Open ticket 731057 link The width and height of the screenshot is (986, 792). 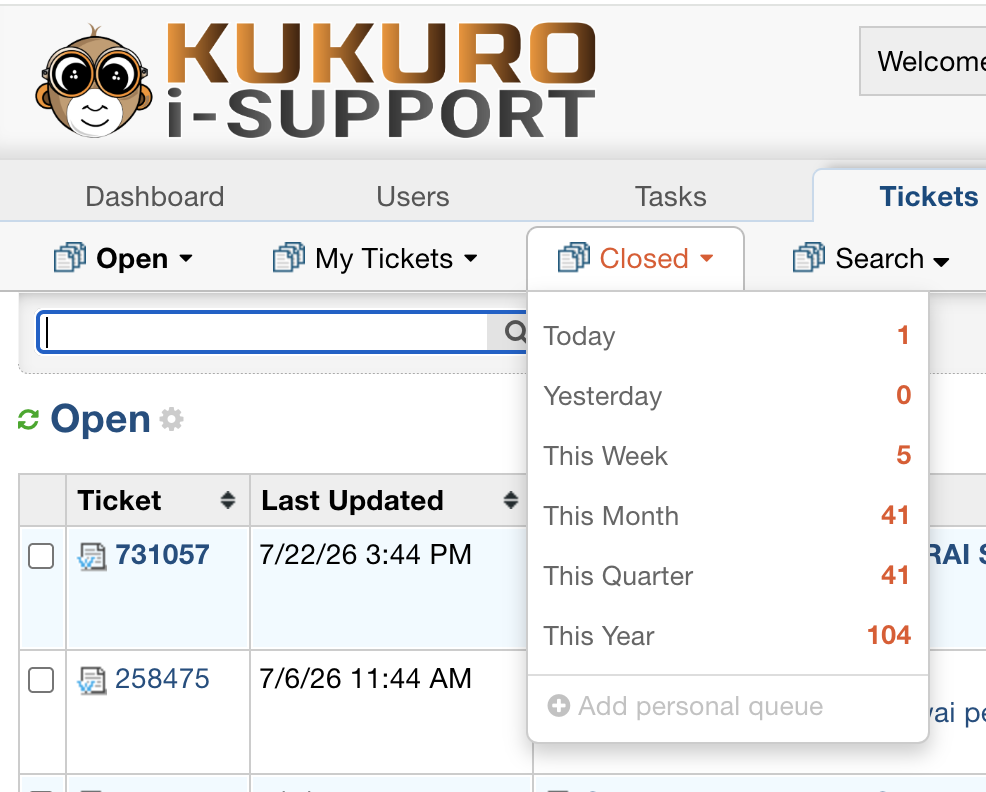162,555
